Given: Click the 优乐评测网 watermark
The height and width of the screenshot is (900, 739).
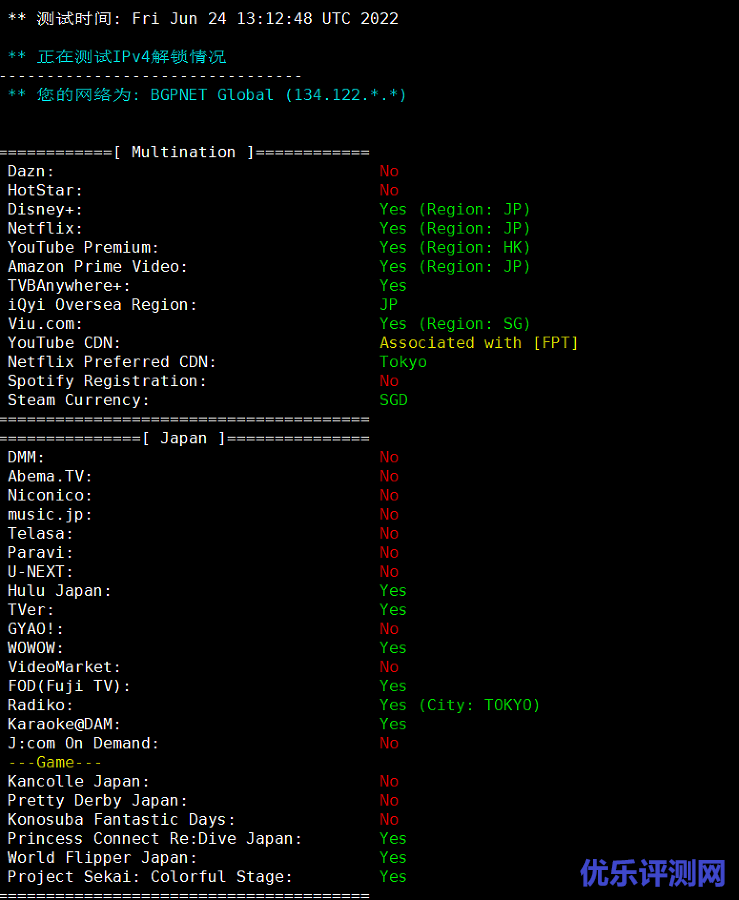Looking at the screenshot, I should click(653, 872).
